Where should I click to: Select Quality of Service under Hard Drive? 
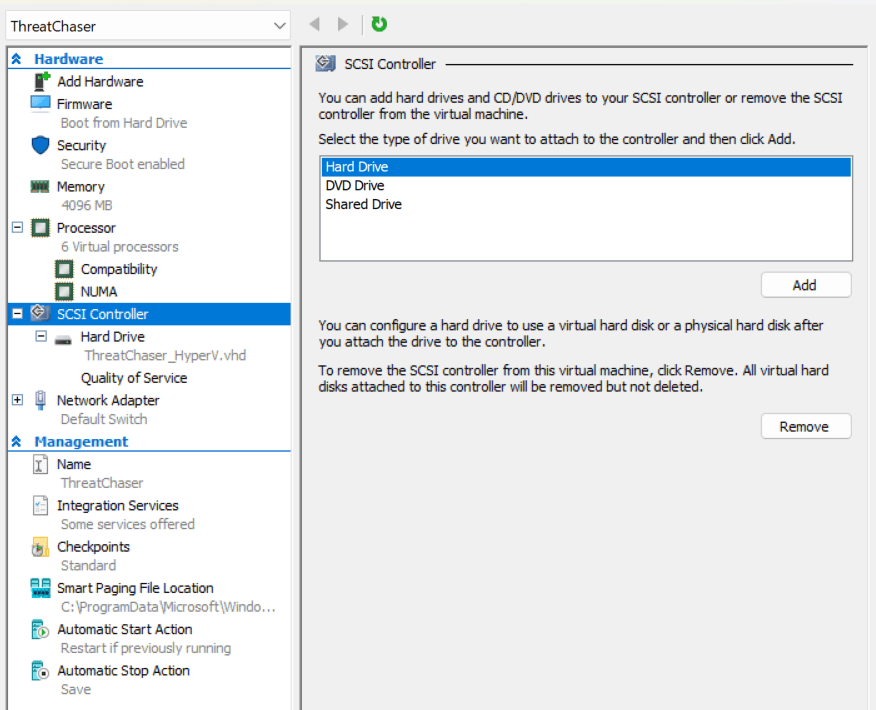134,378
